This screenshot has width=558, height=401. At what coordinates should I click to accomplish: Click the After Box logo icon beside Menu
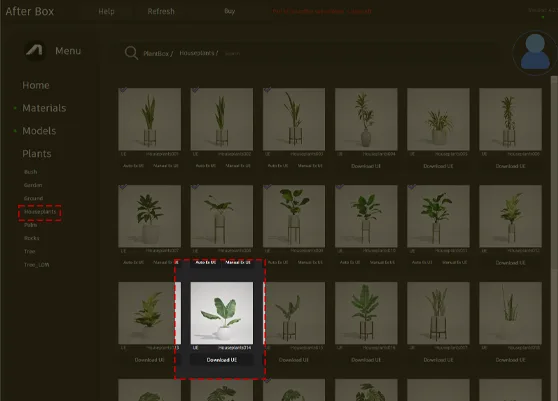click(x=35, y=51)
